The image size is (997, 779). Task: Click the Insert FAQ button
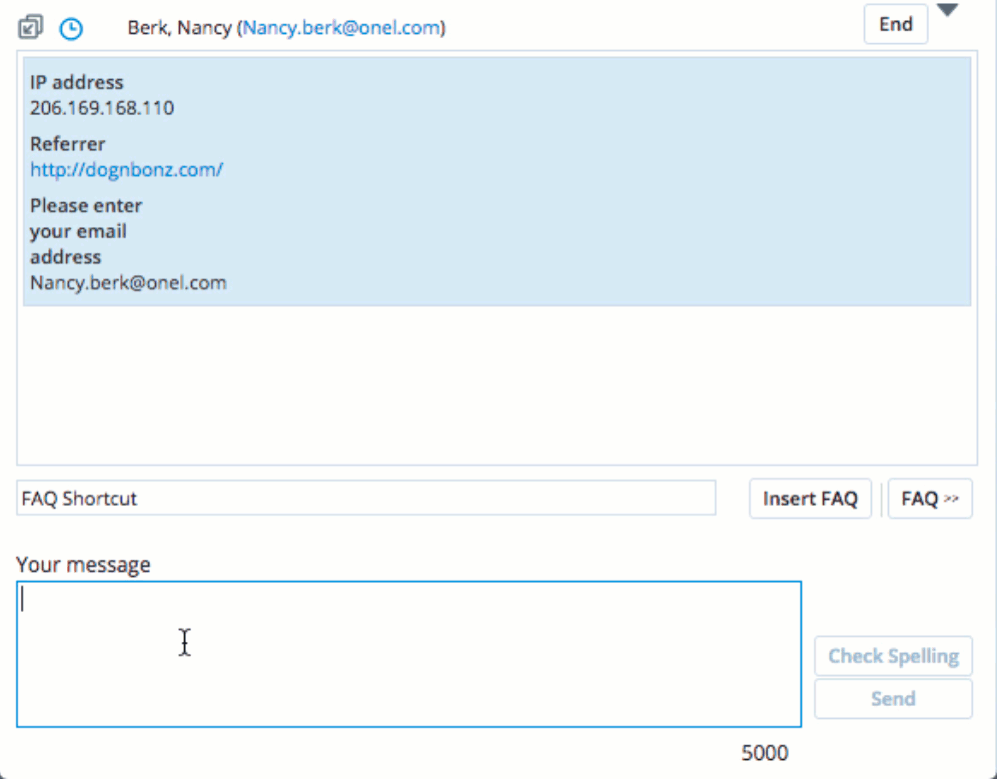click(810, 499)
